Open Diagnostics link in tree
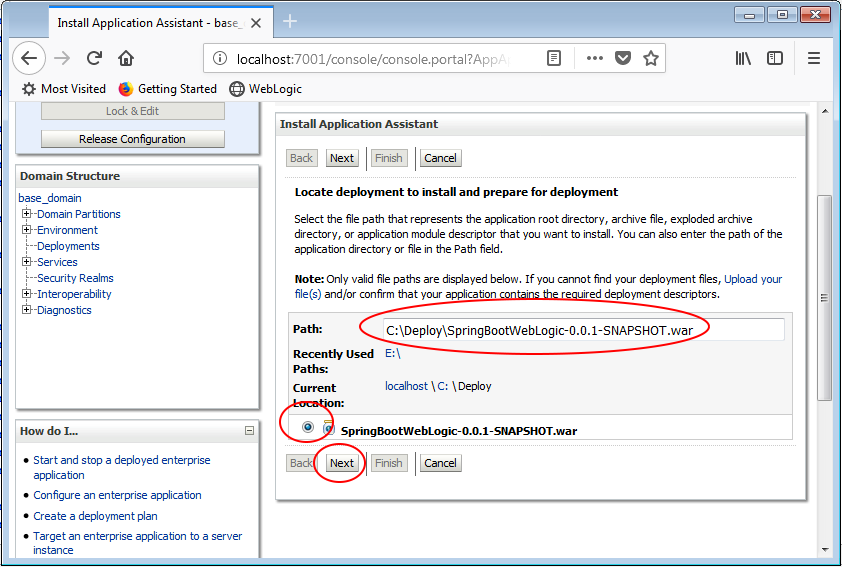 click(64, 310)
